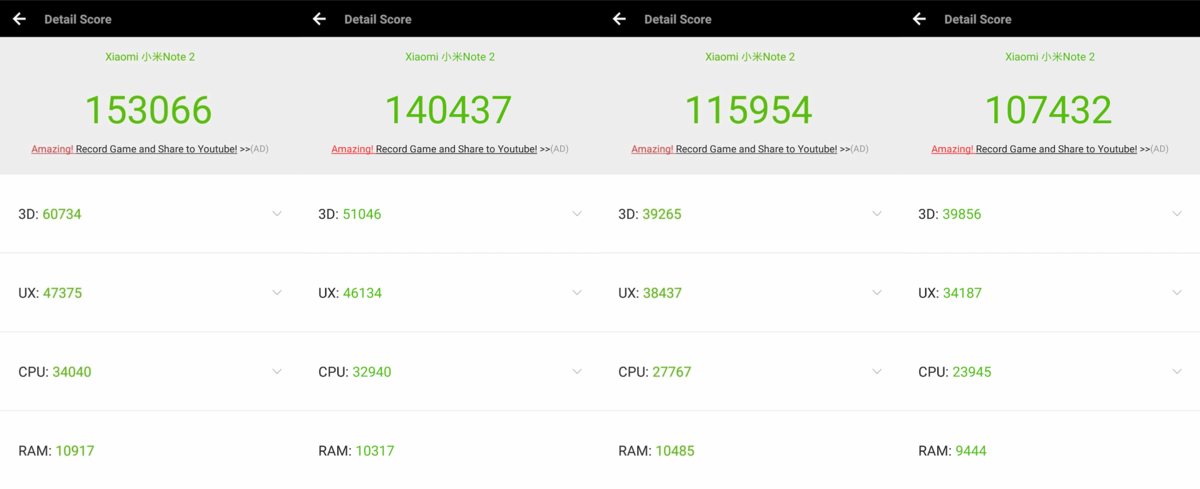Click the CPU: 23945 score text
The height and width of the screenshot is (489, 1200).
tap(954, 372)
